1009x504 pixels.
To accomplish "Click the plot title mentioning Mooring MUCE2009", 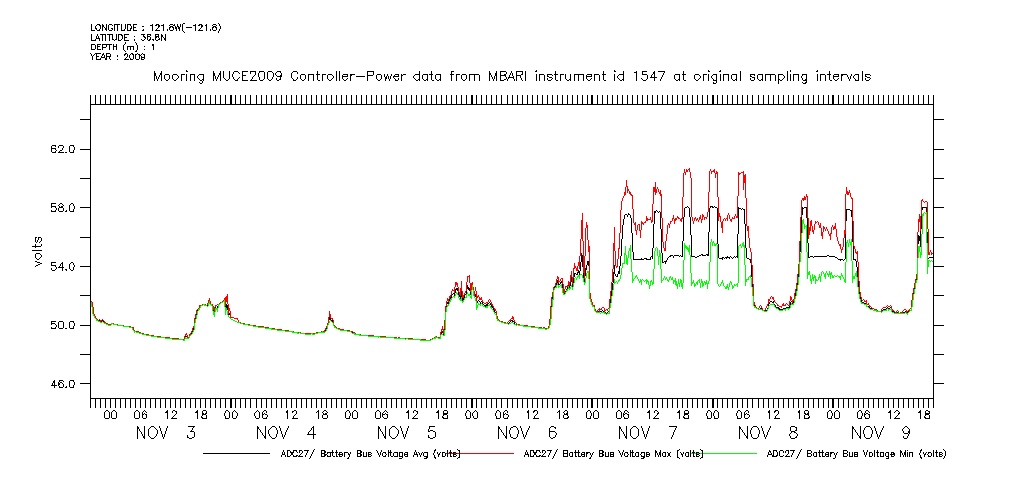I will 511,76.
